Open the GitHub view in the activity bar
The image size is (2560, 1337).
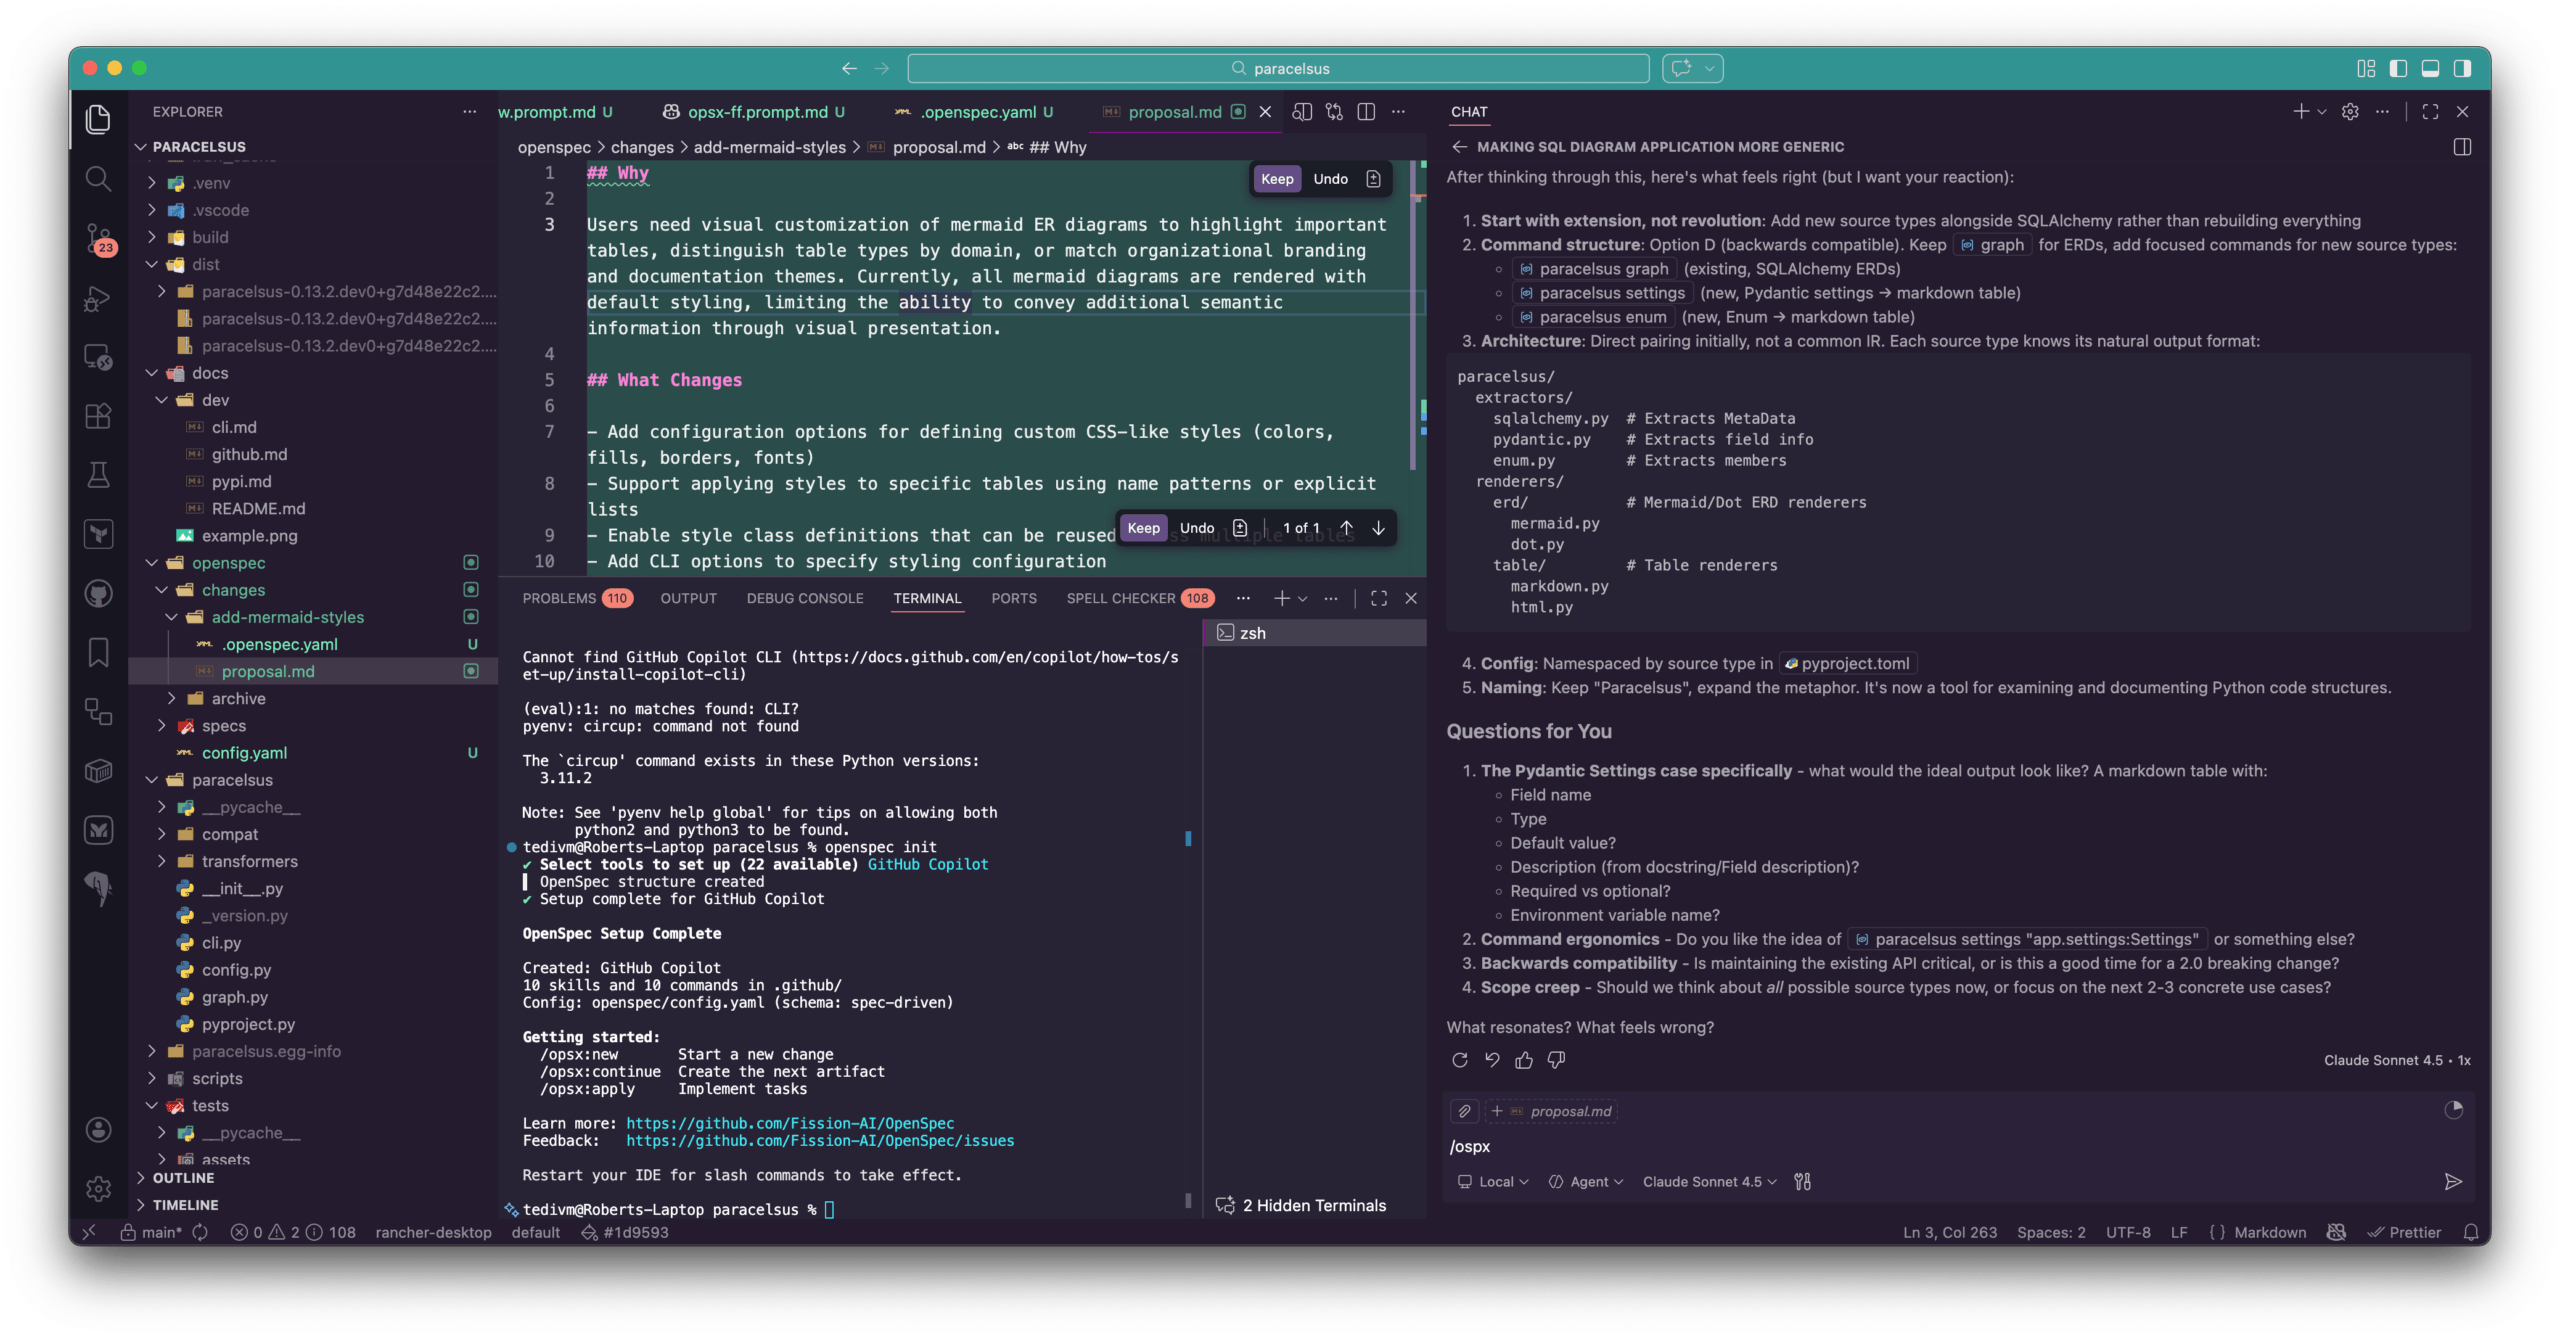tap(98, 595)
